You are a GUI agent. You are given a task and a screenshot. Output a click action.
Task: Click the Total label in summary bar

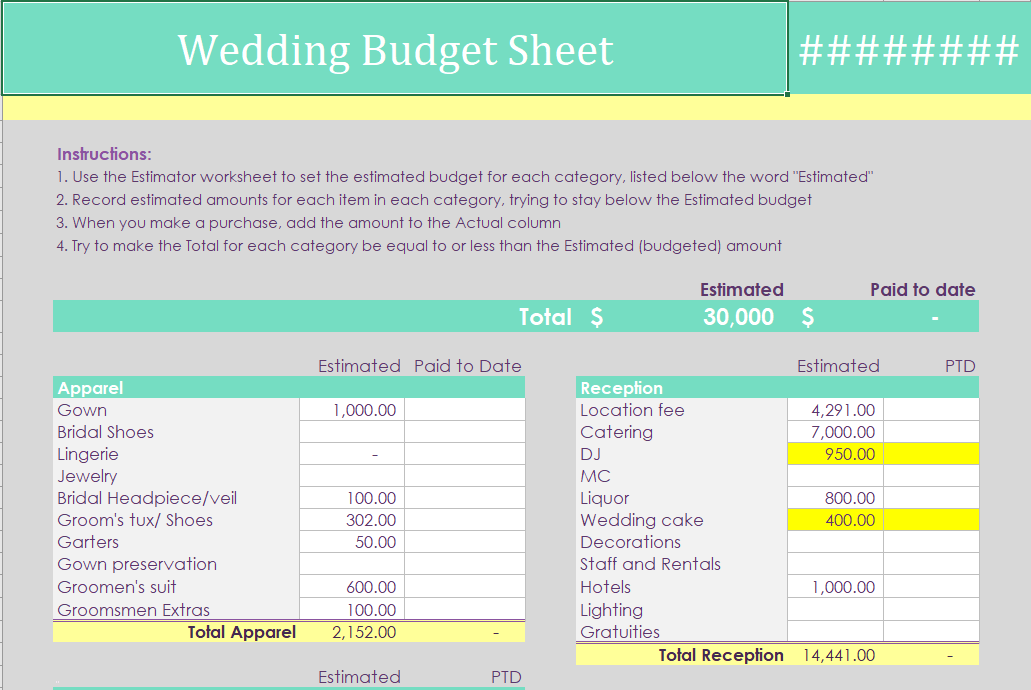pyautogui.click(x=545, y=316)
